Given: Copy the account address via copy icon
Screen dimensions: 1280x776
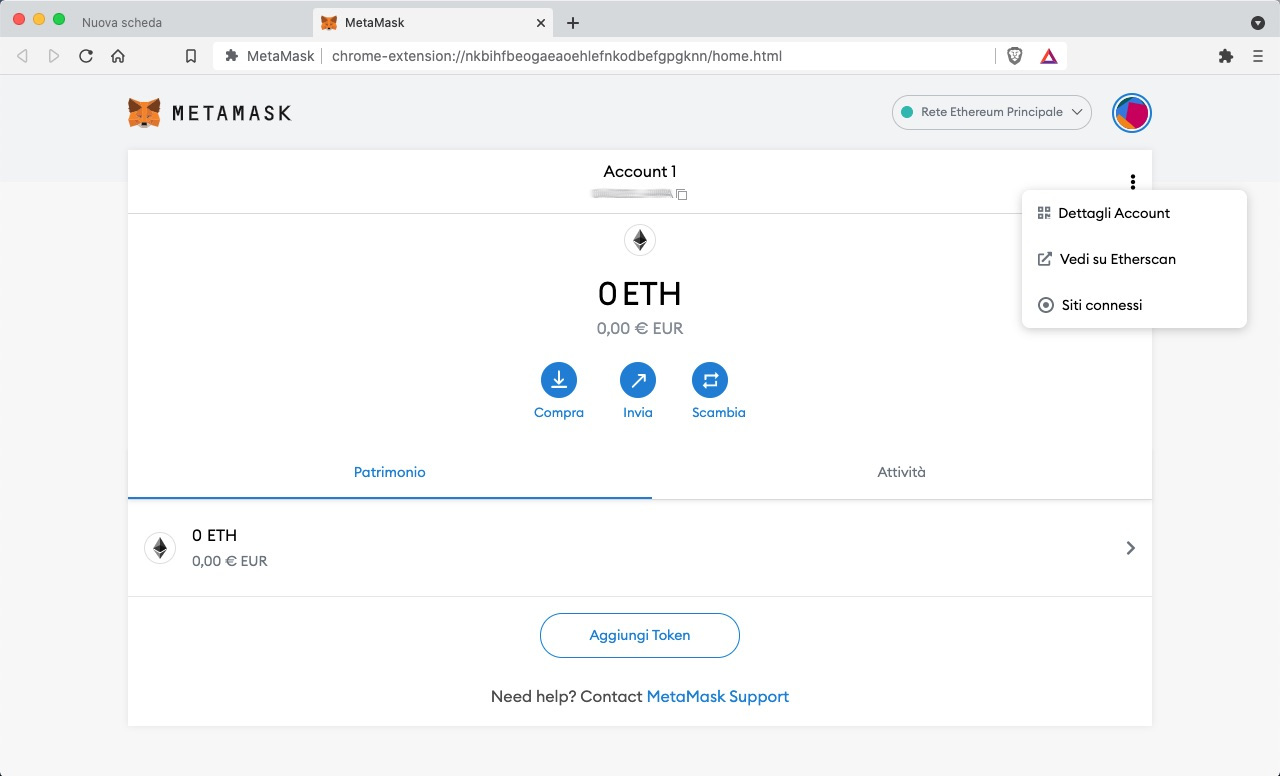Looking at the screenshot, I should [682, 194].
